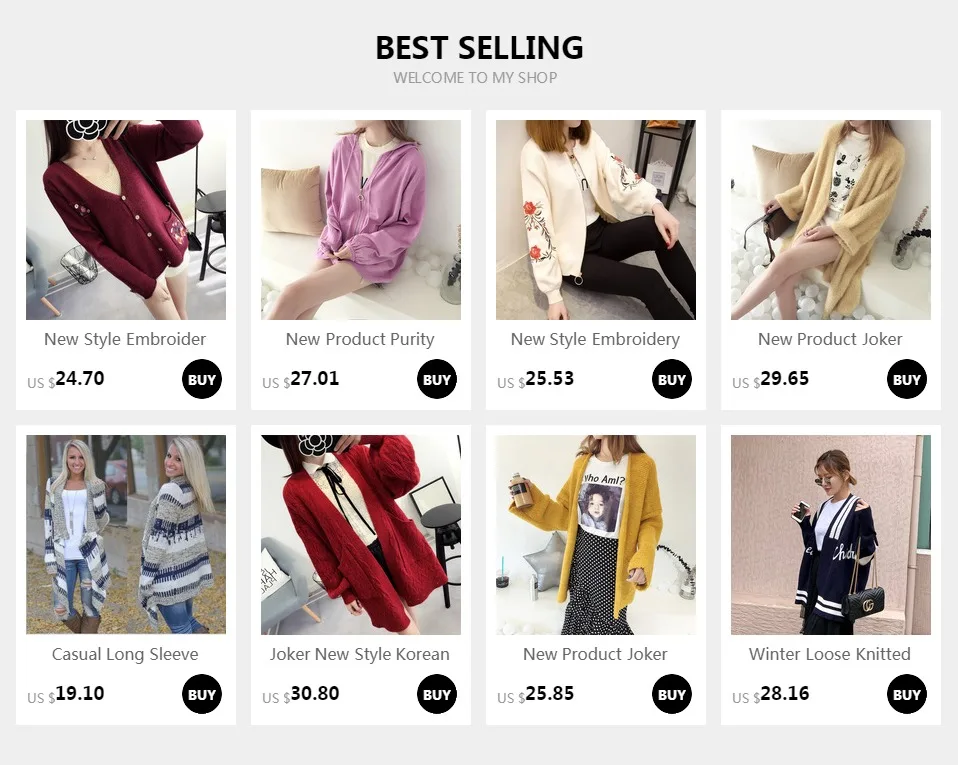View the long yellow fuzzy cardigan image
The width and height of the screenshot is (958, 765).
tap(831, 220)
